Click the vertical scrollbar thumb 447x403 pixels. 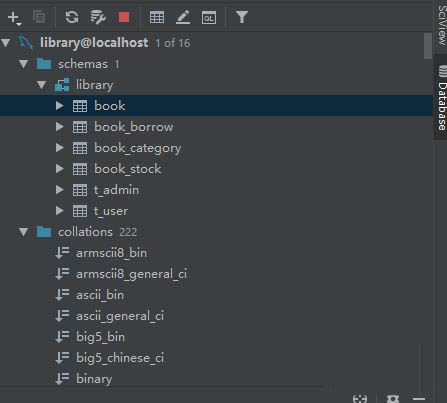428,46
